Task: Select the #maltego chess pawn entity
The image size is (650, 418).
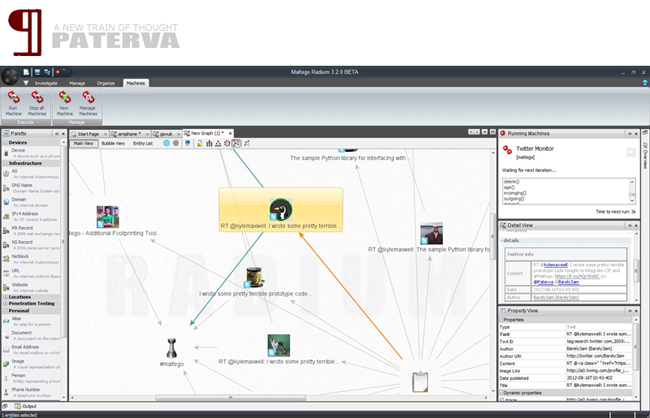Action: [172, 348]
